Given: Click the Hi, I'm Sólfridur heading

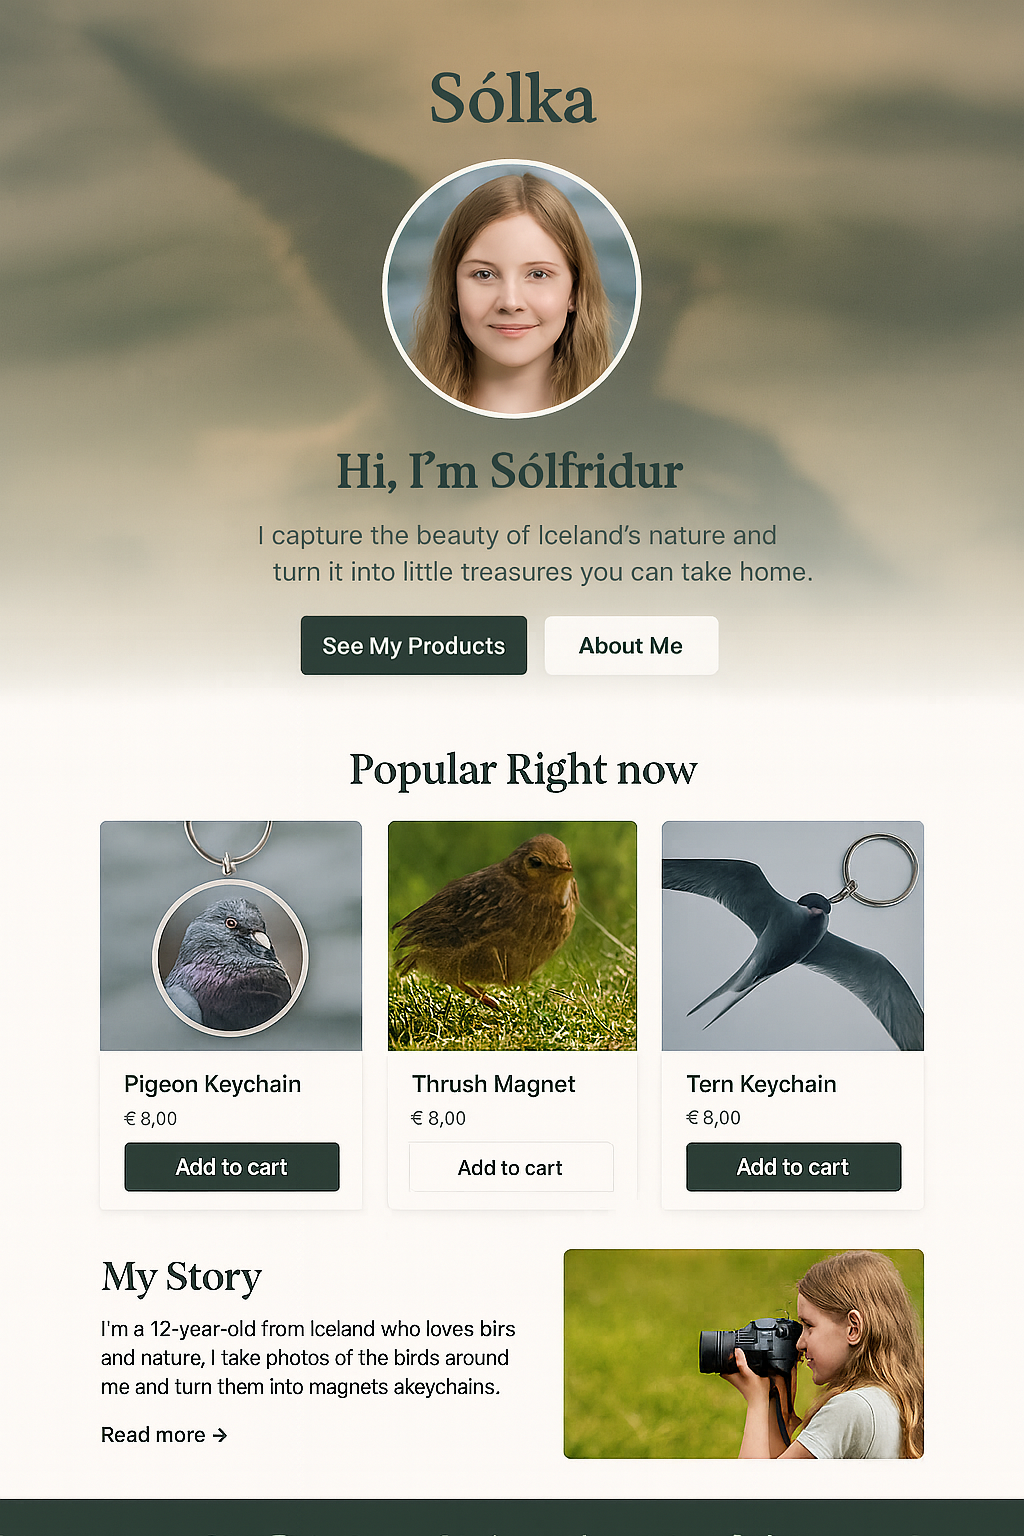Looking at the screenshot, I should coord(510,471).
